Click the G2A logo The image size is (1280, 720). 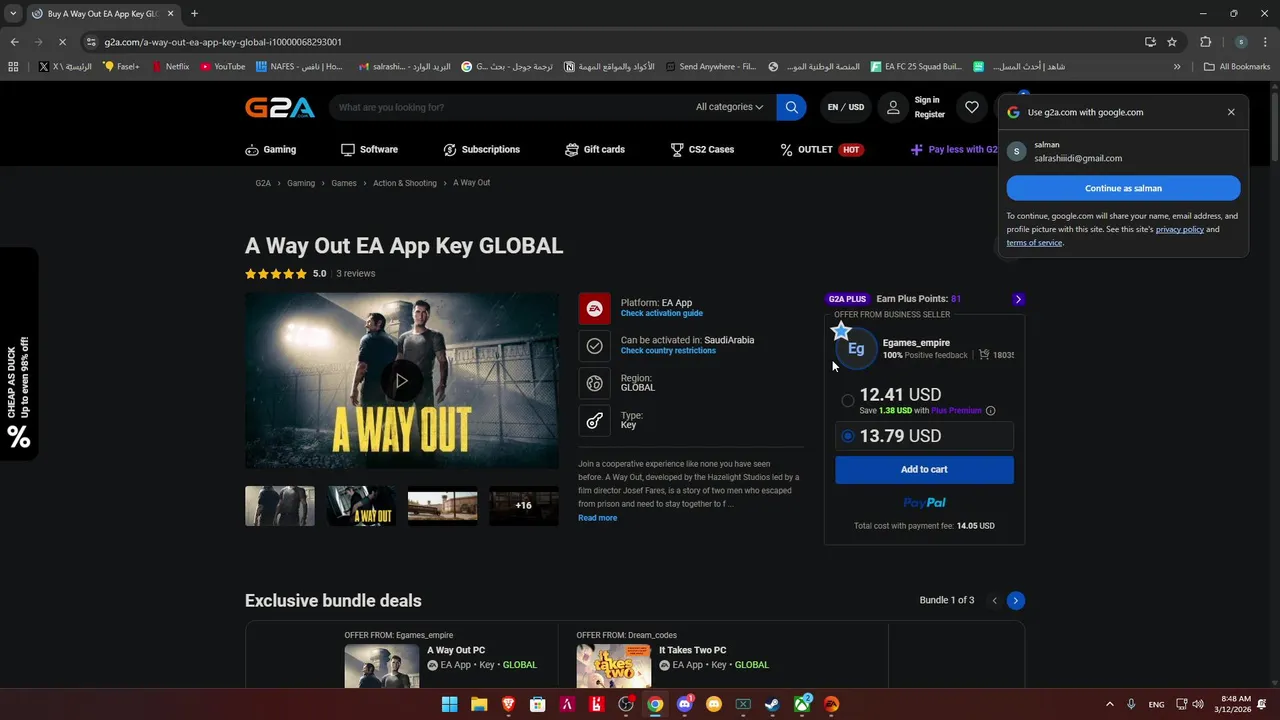tap(280, 107)
